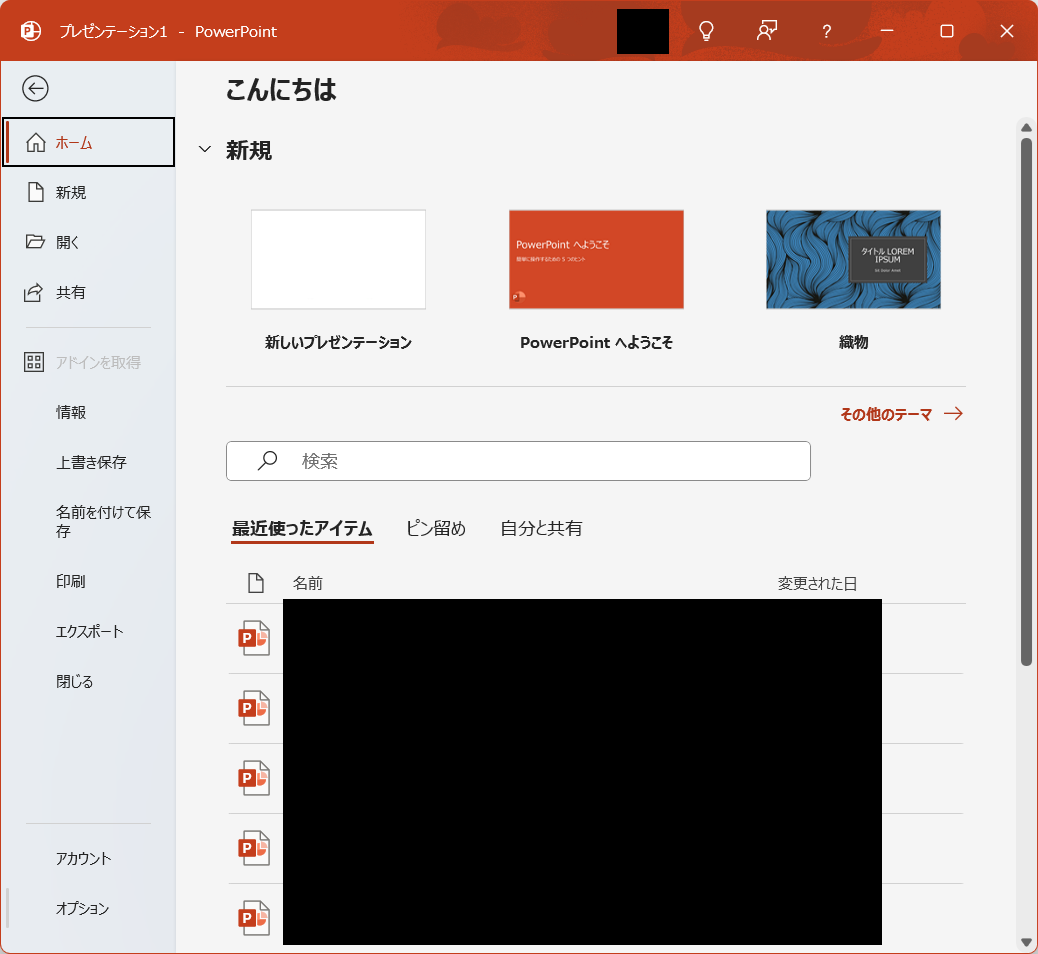Click the magnifier icon in the search box
The width and height of the screenshot is (1038, 954).
pos(267,460)
